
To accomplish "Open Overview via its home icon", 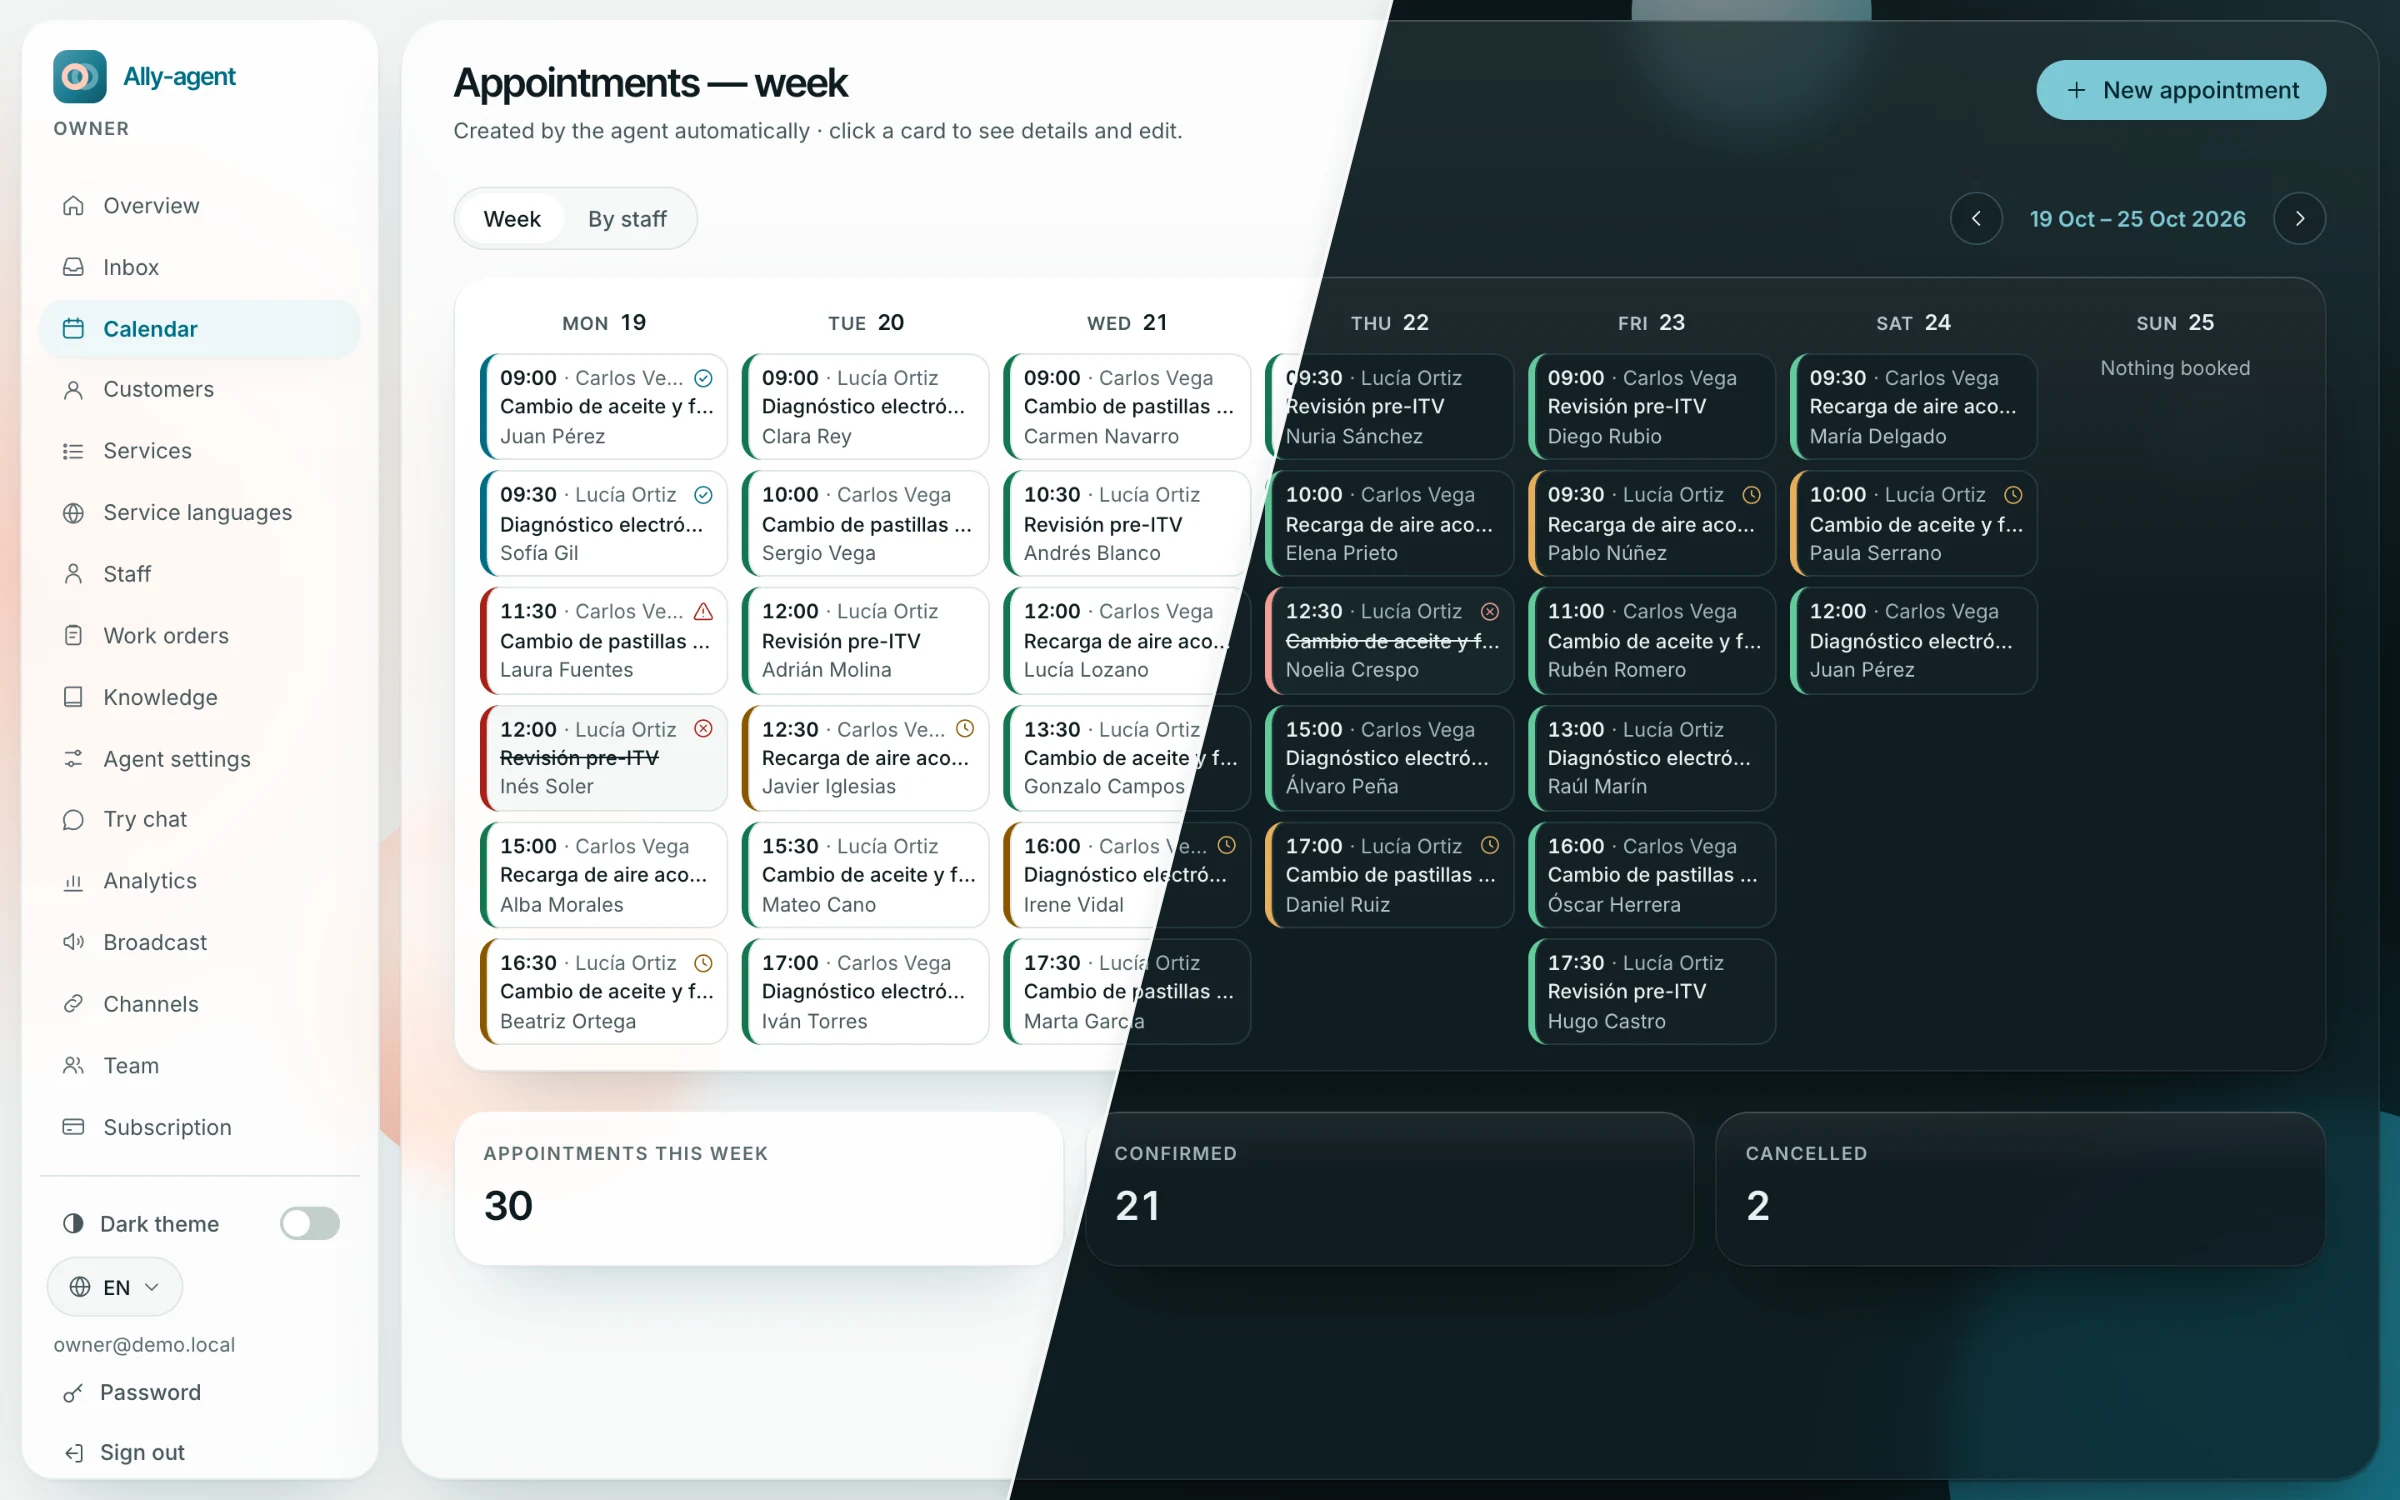I will coord(73,205).
